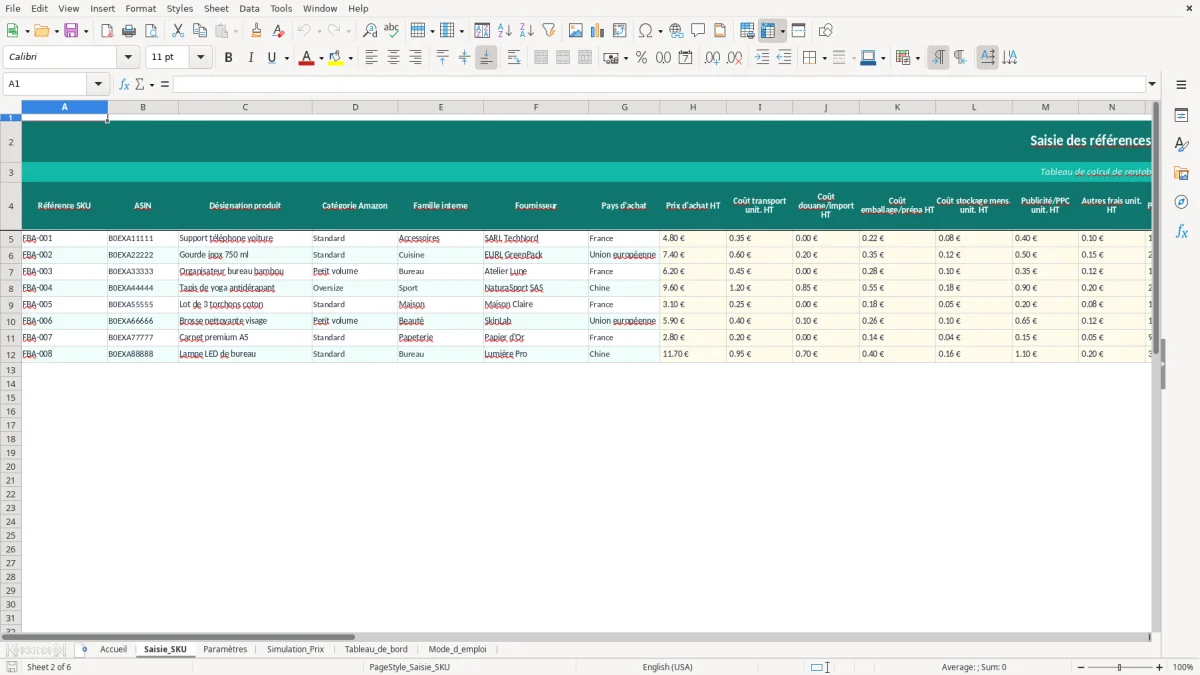
Task: Click the Format as Percent icon
Action: (x=642, y=58)
